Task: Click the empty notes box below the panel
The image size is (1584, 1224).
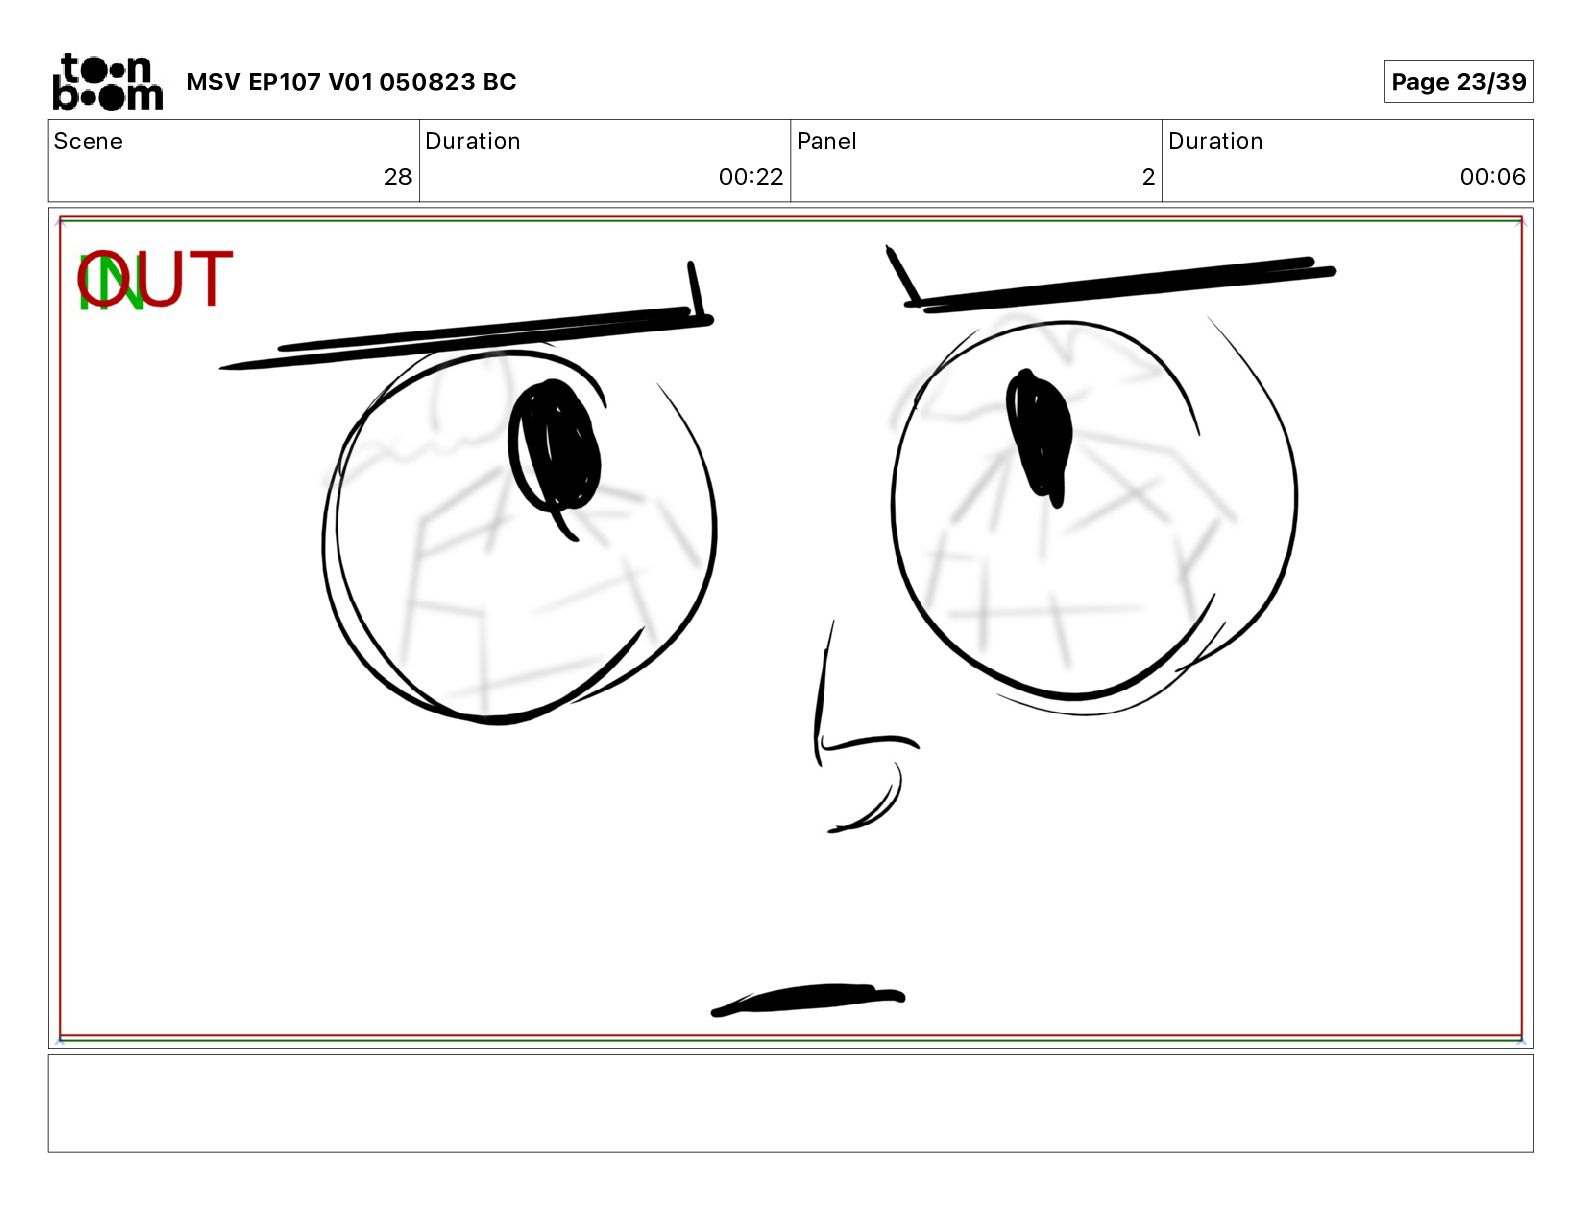Action: point(790,1103)
